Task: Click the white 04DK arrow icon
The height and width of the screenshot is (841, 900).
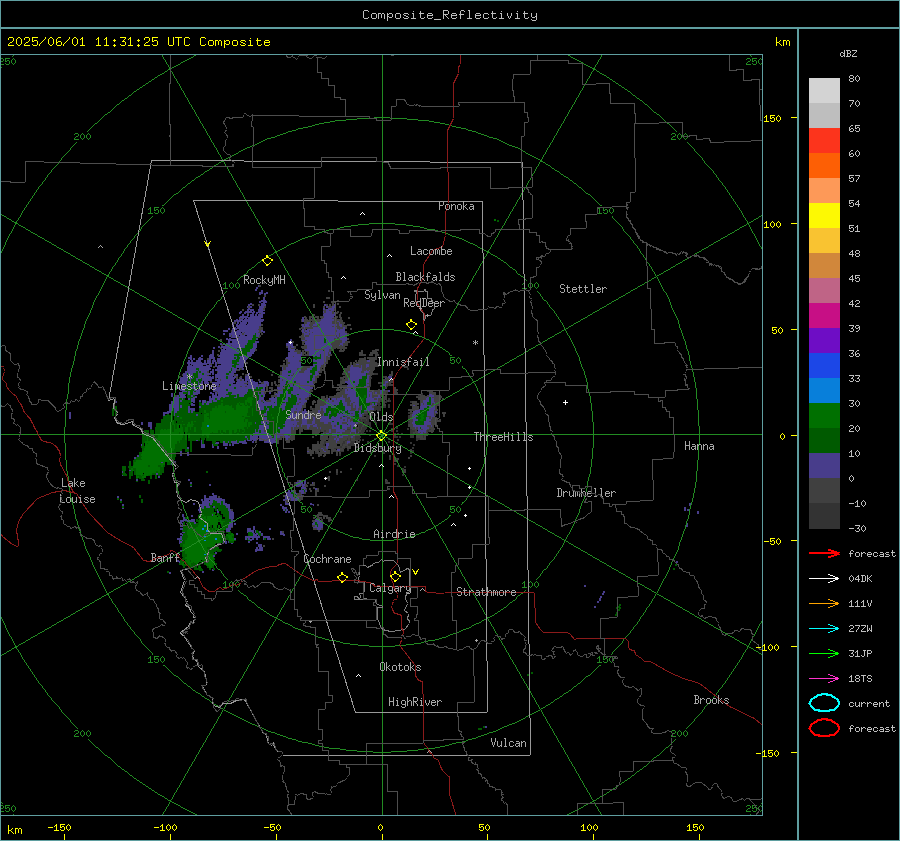Action: point(824,578)
